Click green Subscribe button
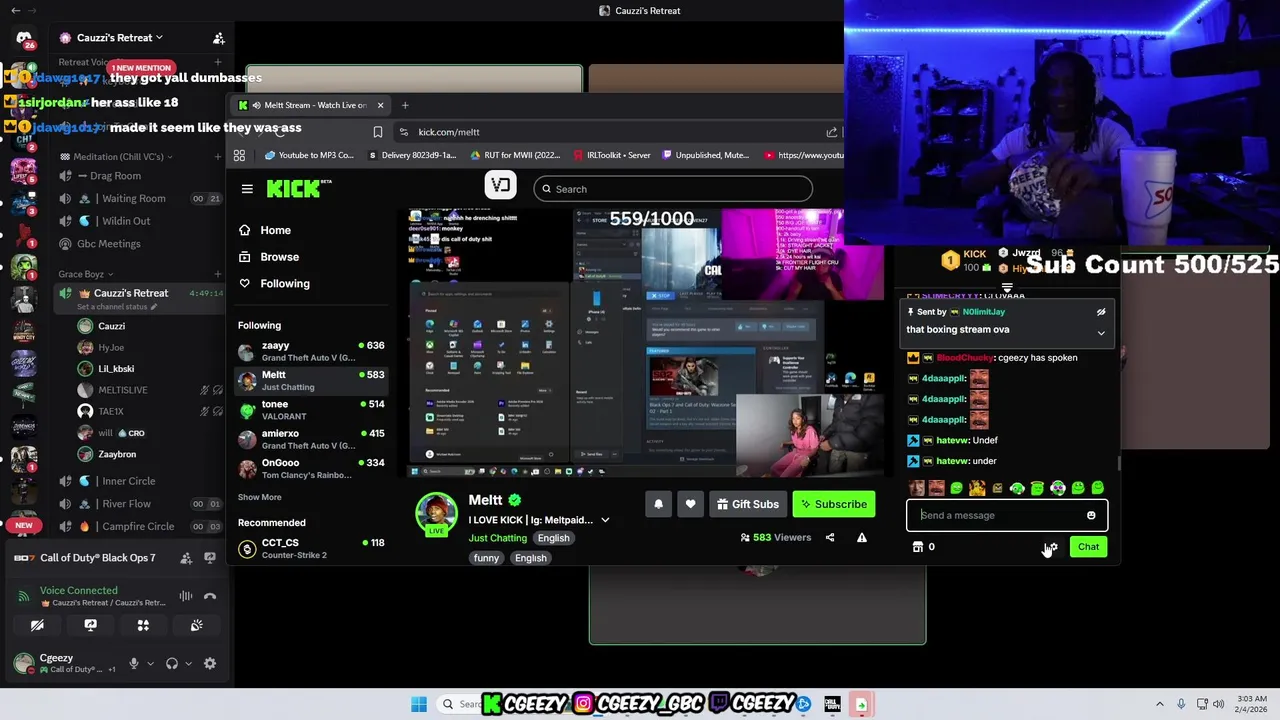 (x=834, y=504)
